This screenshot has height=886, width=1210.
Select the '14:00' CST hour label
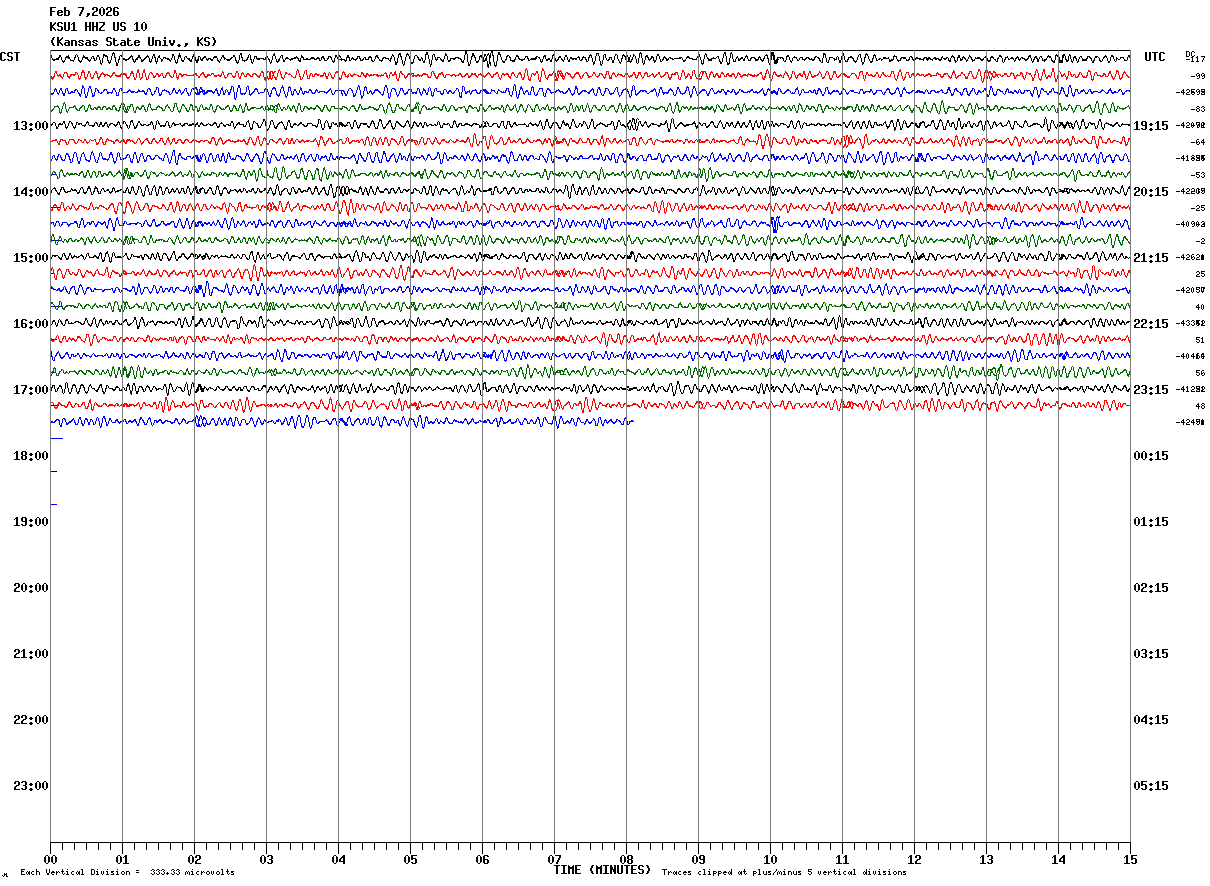coord(31,192)
